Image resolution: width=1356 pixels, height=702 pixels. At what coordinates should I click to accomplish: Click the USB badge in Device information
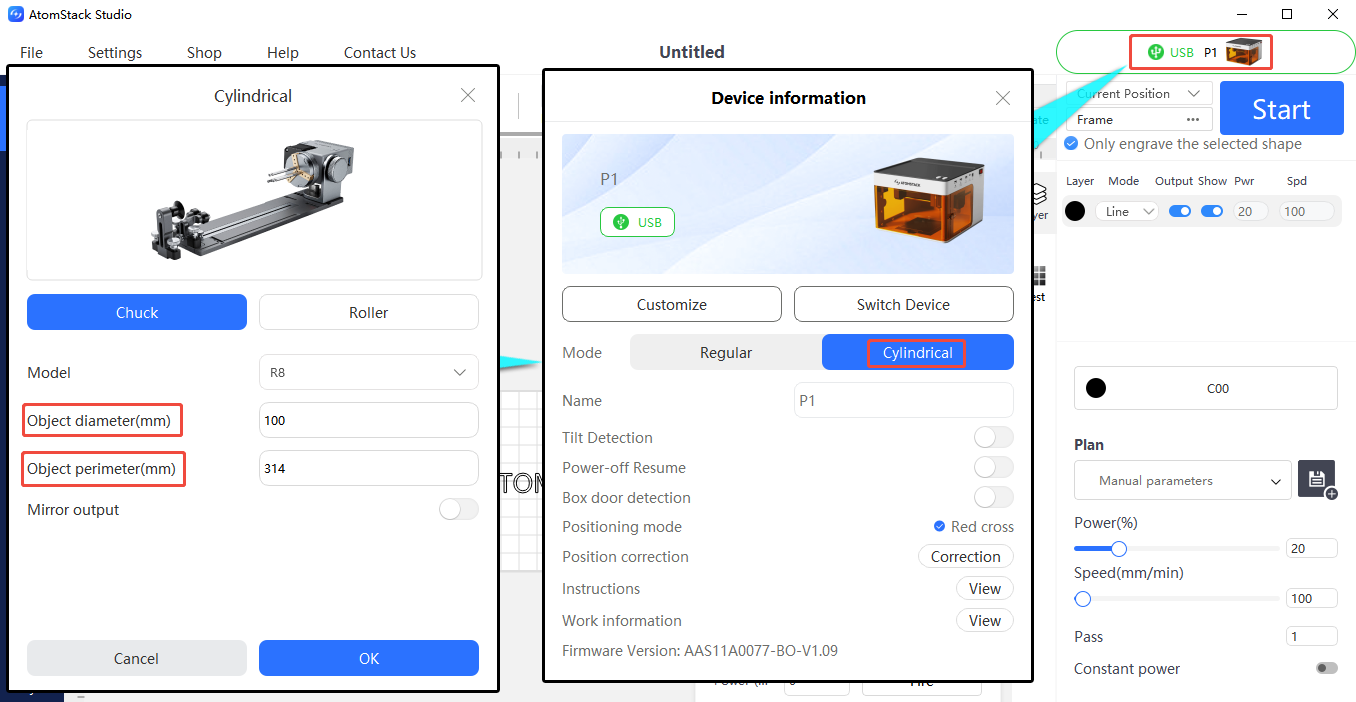pos(637,222)
